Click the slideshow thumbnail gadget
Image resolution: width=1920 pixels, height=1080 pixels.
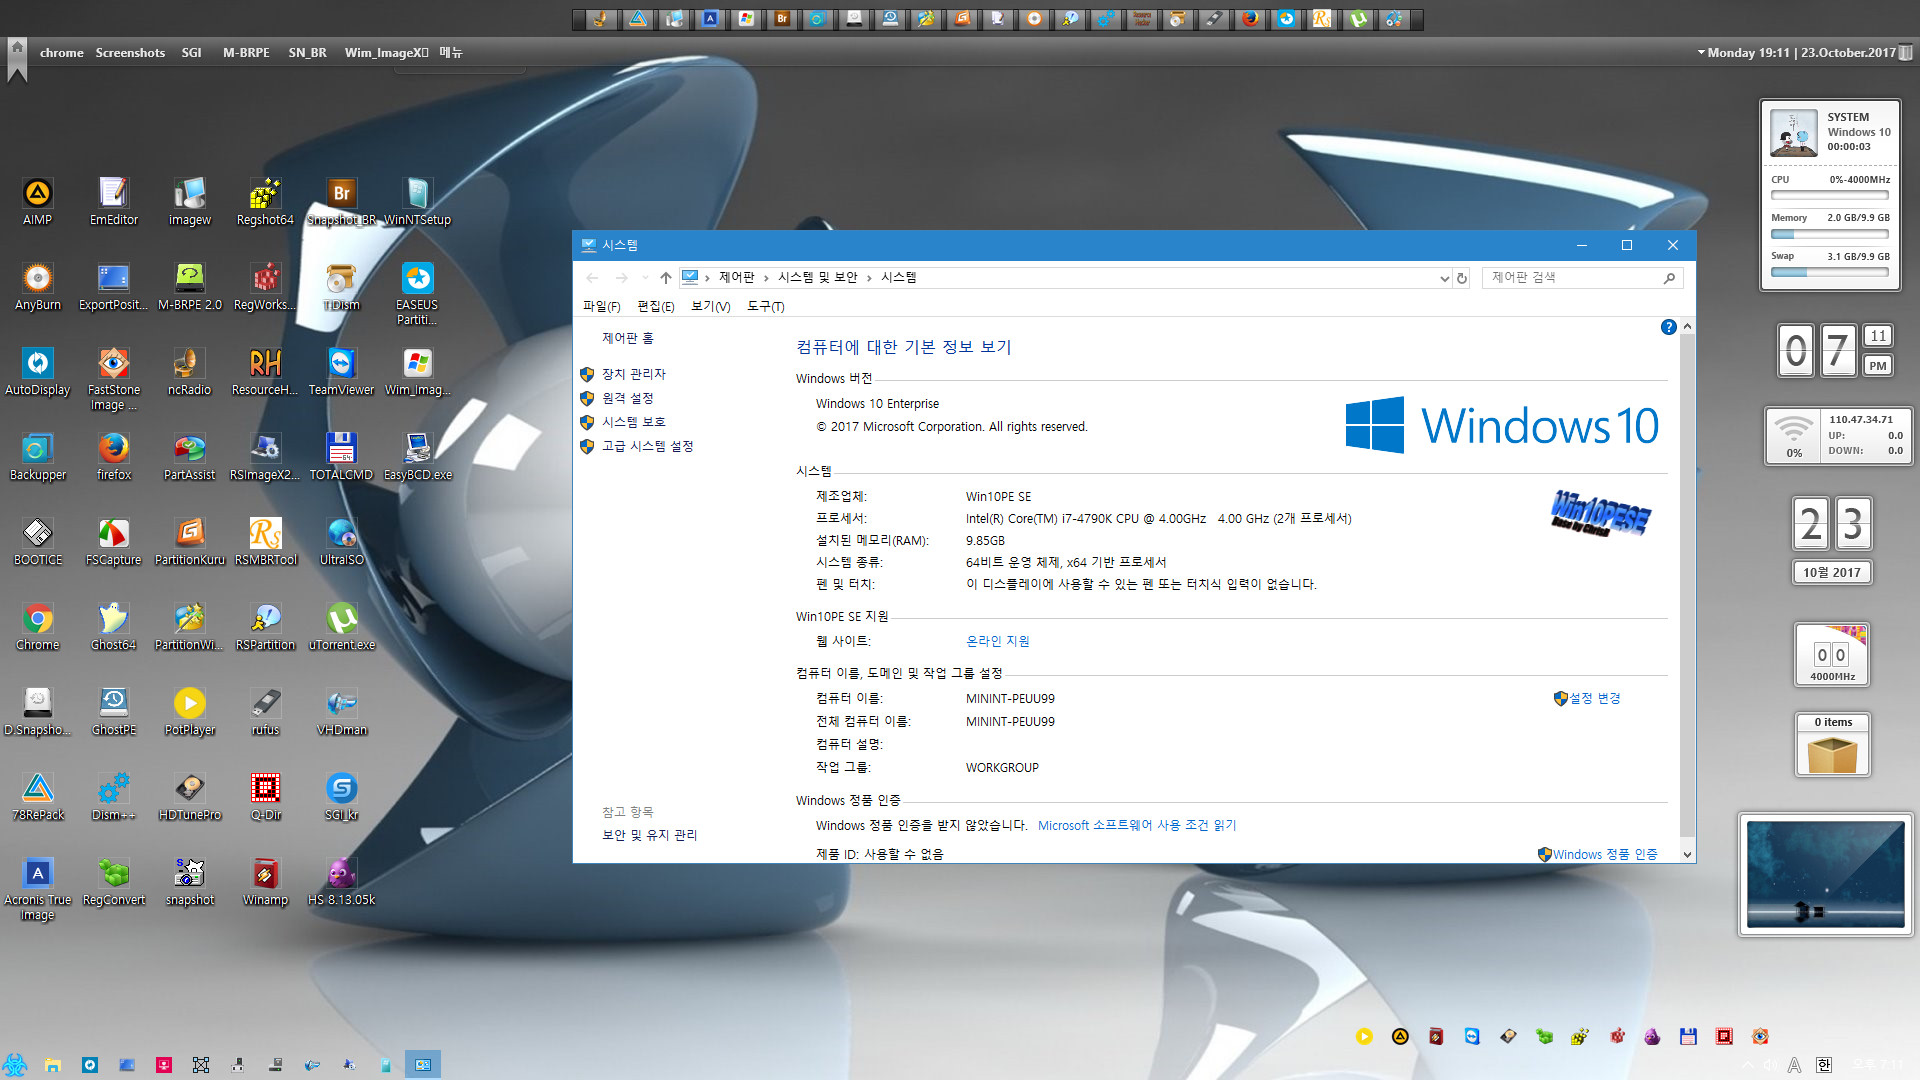click(x=1825, y=875)
